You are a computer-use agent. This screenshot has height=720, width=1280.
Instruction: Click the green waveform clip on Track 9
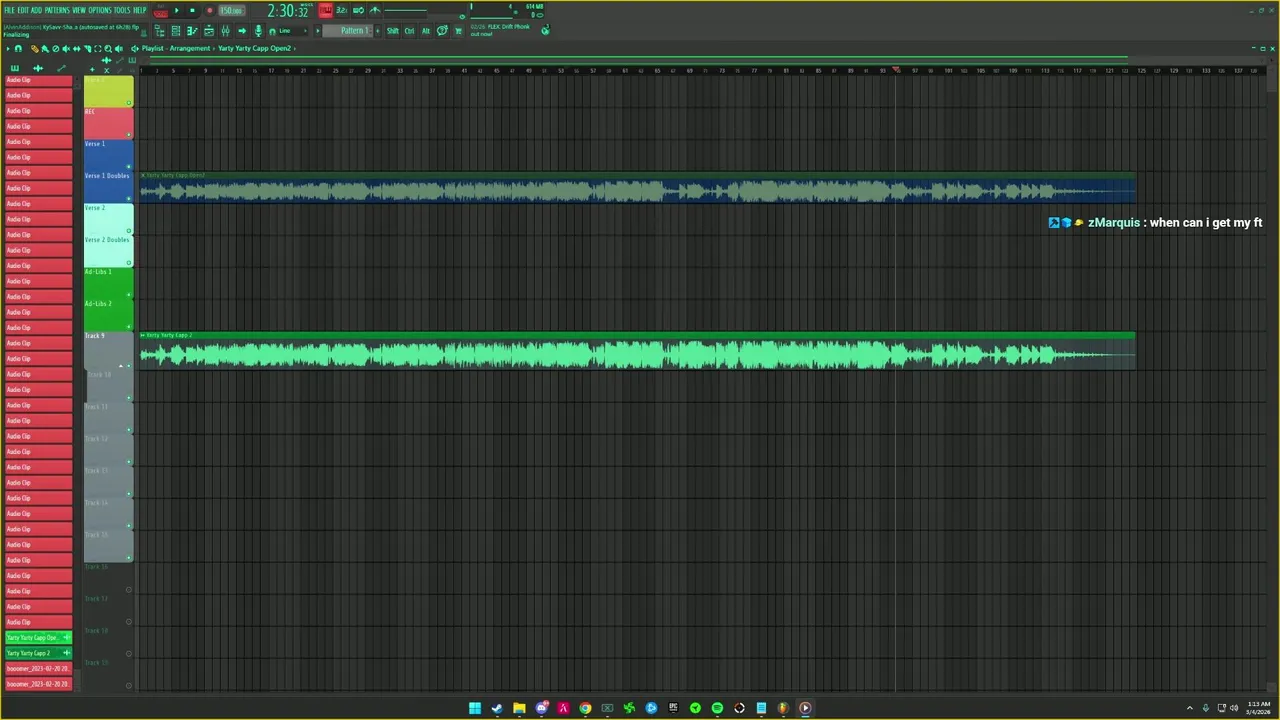click(x=637, y=352)
